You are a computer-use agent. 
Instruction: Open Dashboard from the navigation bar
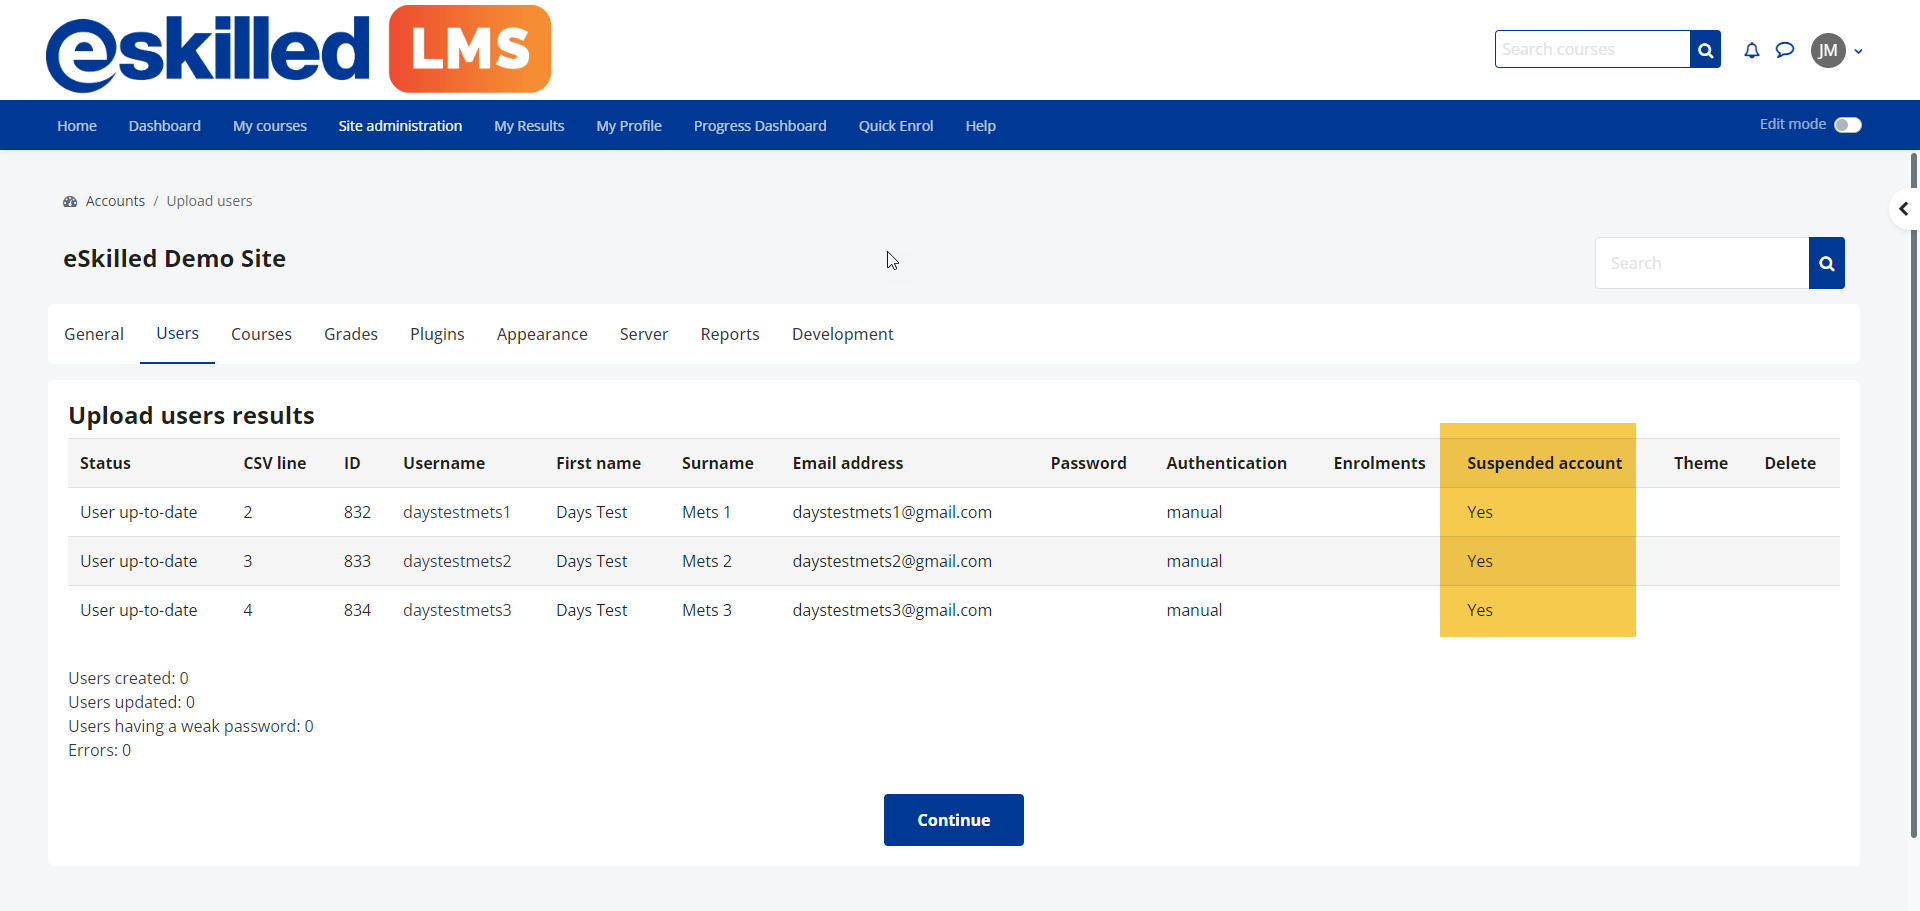165,126
